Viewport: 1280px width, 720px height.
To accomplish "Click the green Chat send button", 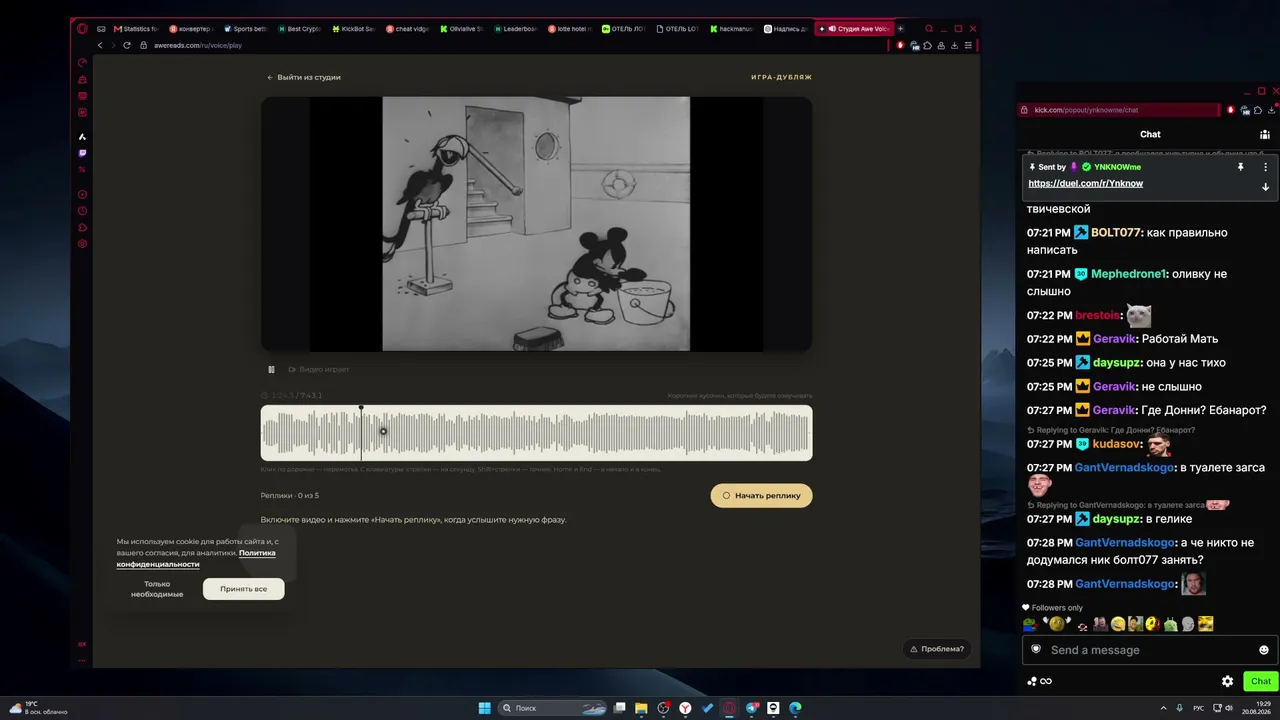I will tap(1261, 682).
